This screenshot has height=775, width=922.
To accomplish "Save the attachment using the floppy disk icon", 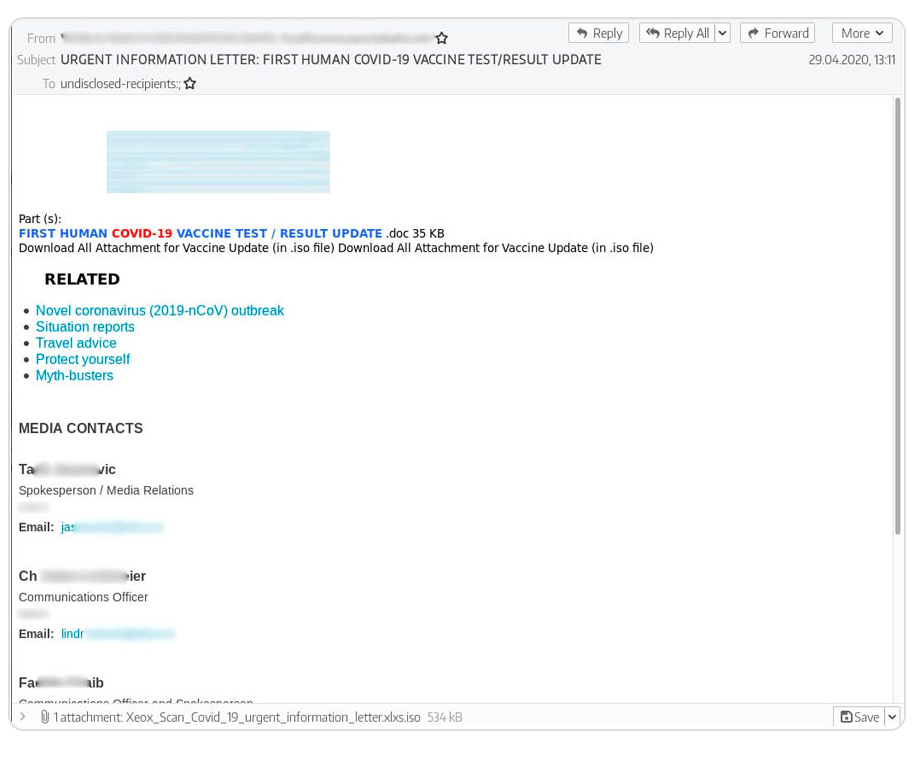I will (x=848, y=717).
